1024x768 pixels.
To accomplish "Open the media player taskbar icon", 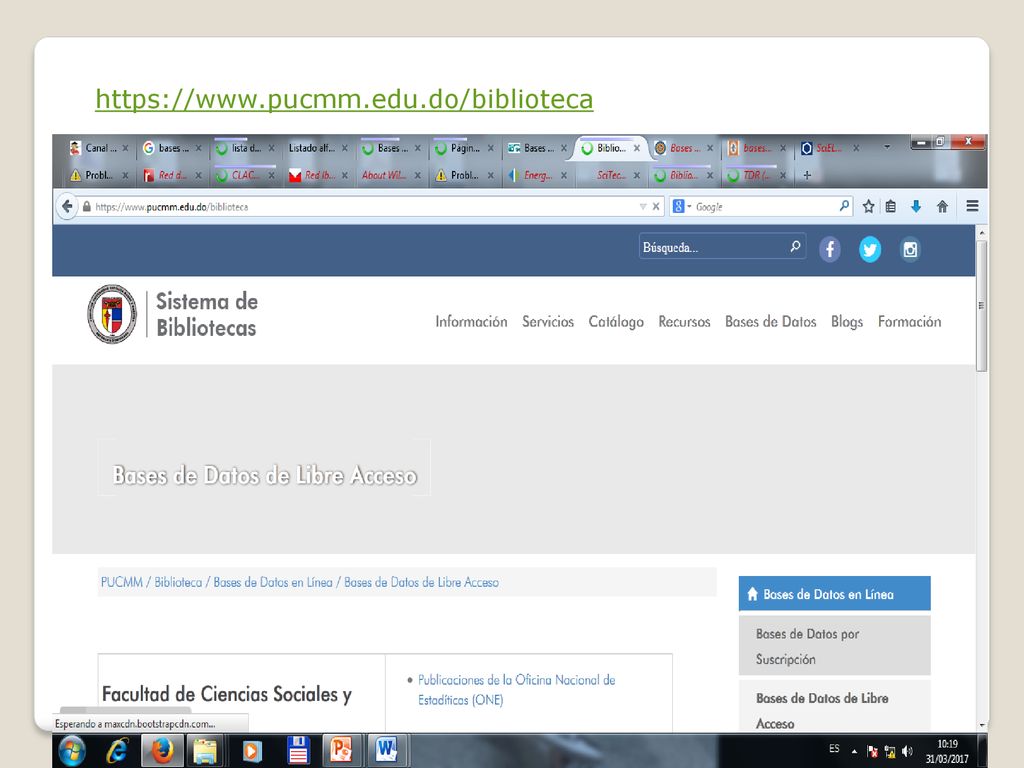I will click(251, 751).
